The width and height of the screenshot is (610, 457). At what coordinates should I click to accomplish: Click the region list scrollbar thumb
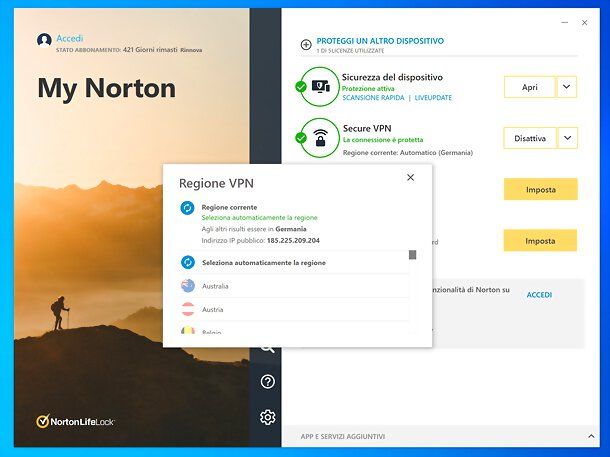pyautogui.click(x=413, y=255)
